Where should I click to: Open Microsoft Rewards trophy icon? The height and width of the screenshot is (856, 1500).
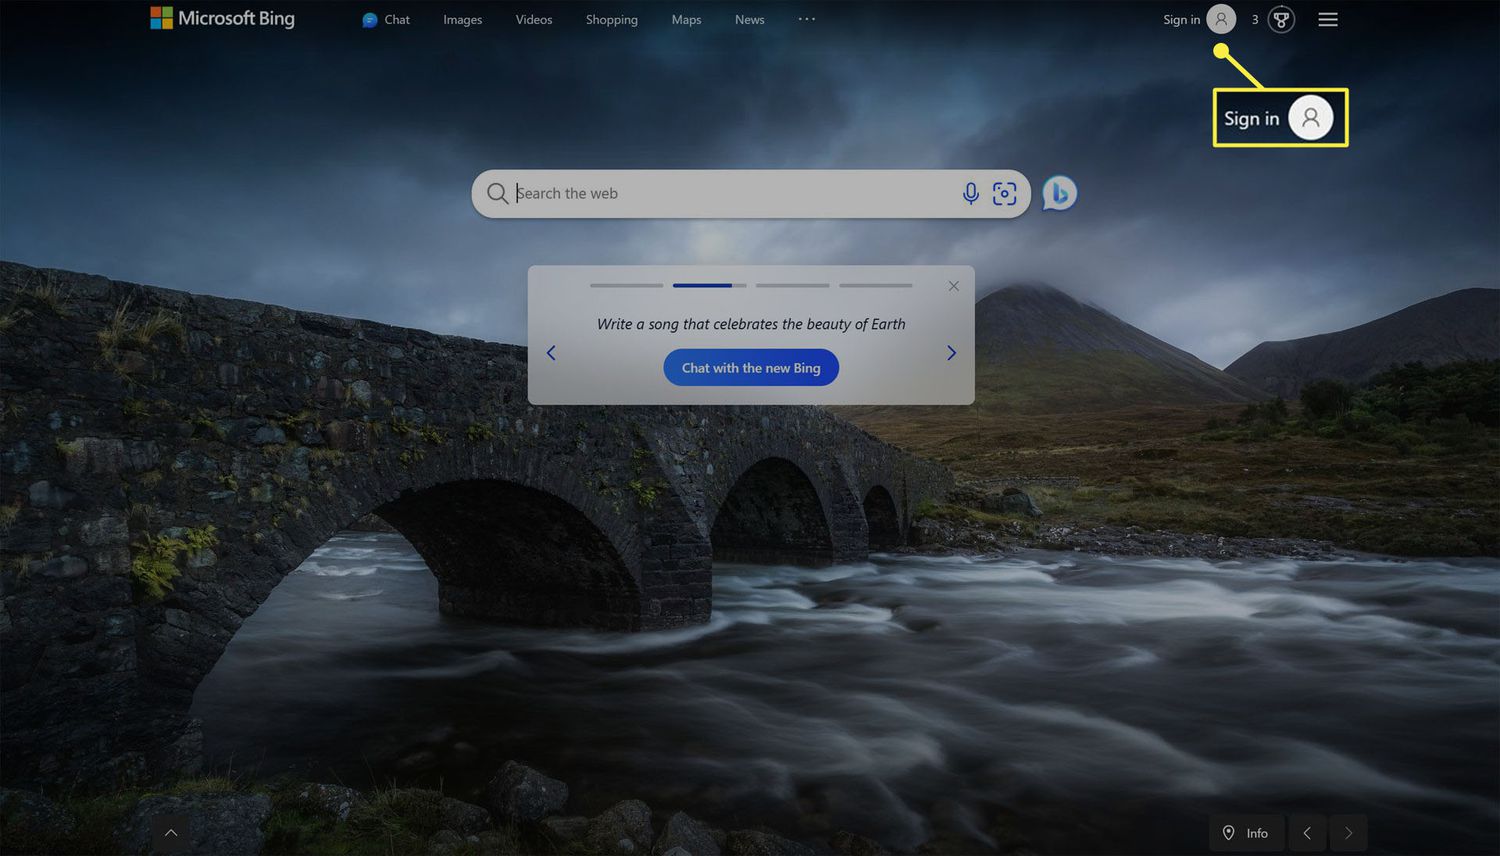coord(1281,20)
